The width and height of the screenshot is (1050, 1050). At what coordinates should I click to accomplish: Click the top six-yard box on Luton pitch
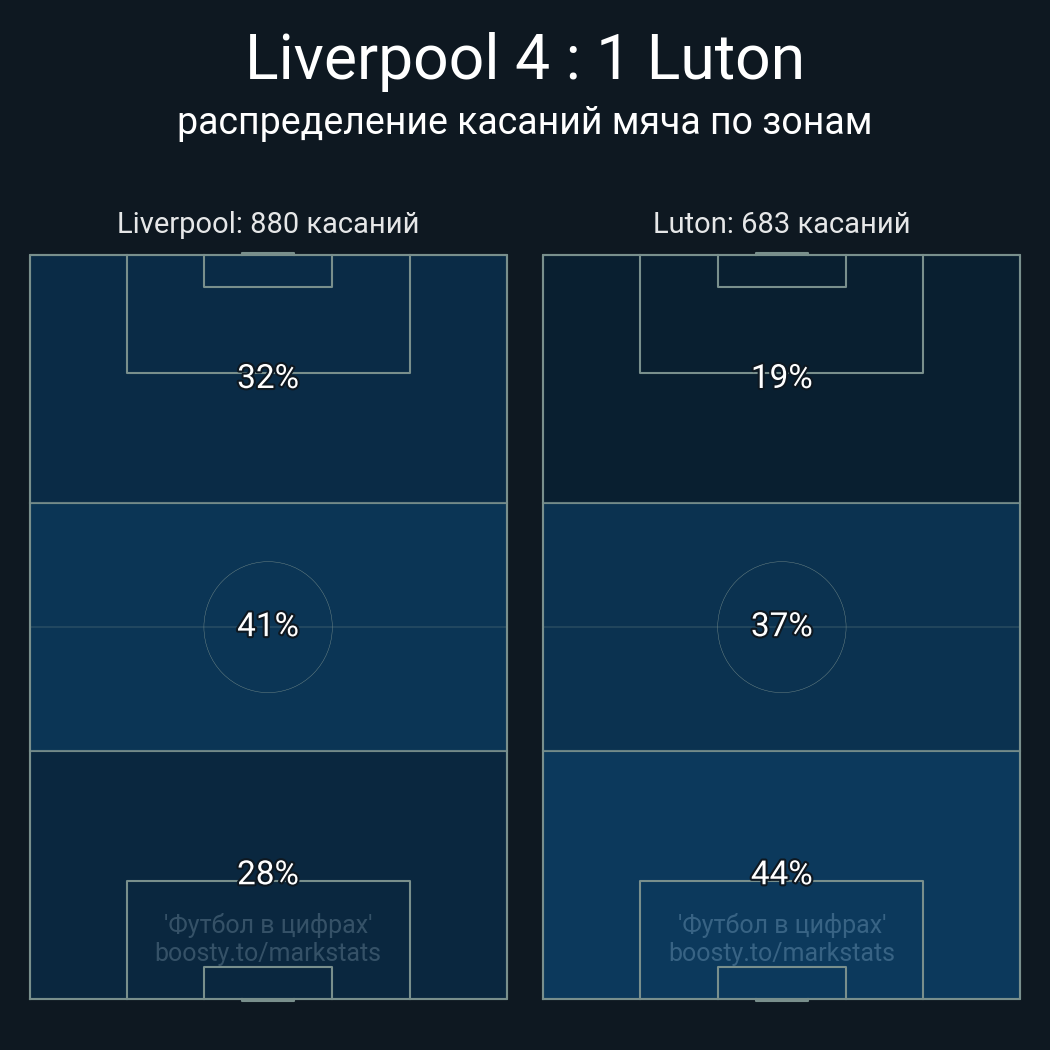click(781, 271)
